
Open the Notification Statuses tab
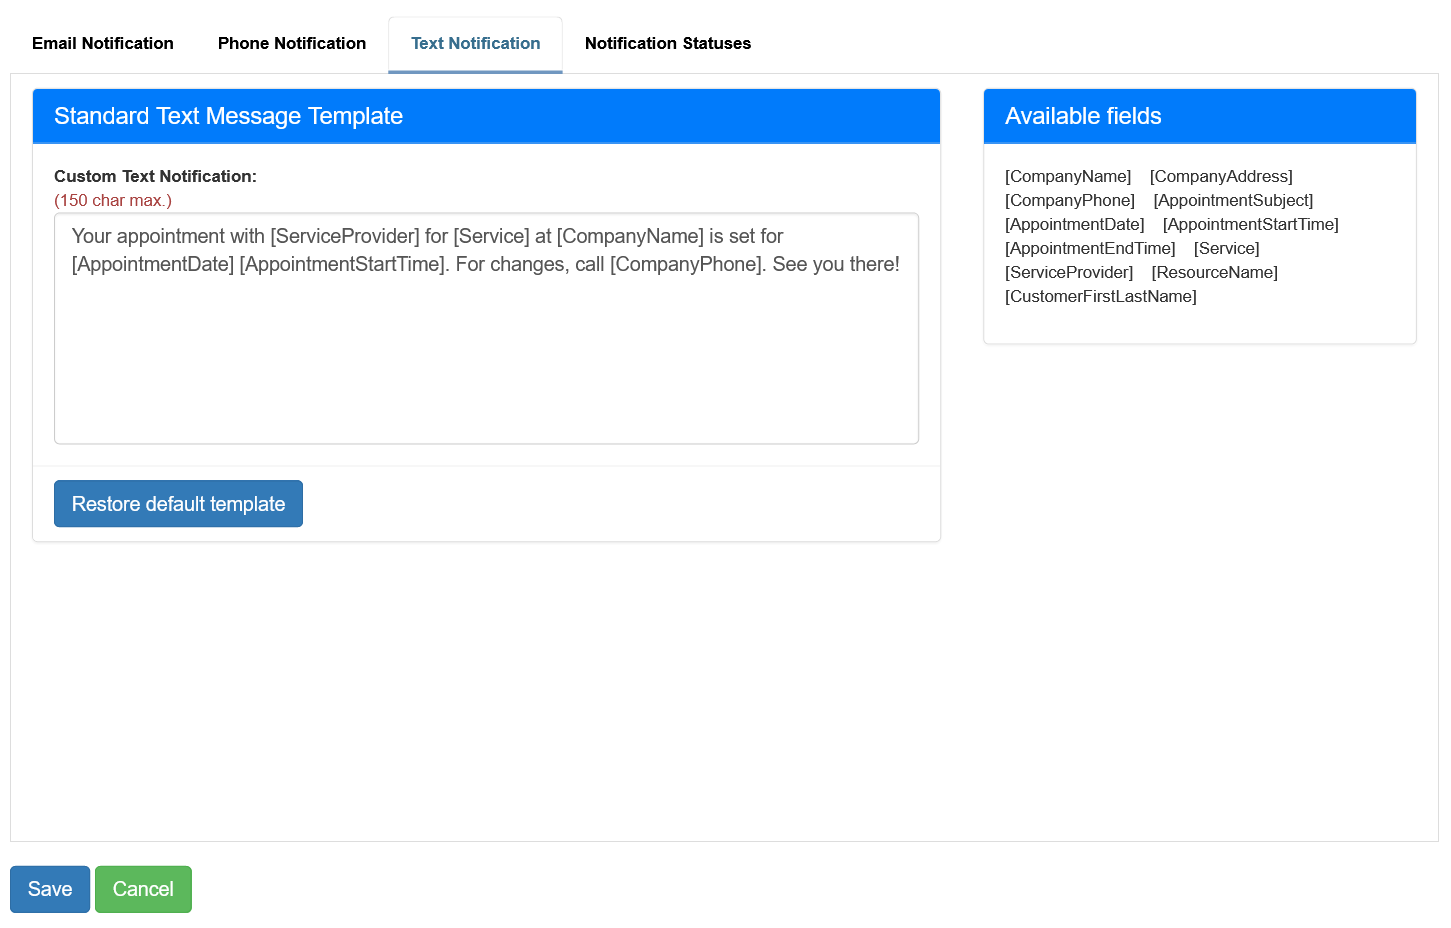click(x=667, y=43)
